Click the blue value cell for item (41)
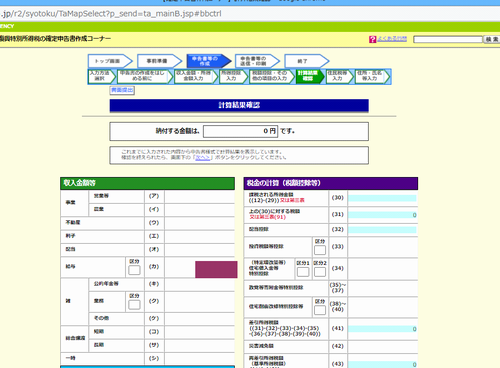 coord(382,329)
